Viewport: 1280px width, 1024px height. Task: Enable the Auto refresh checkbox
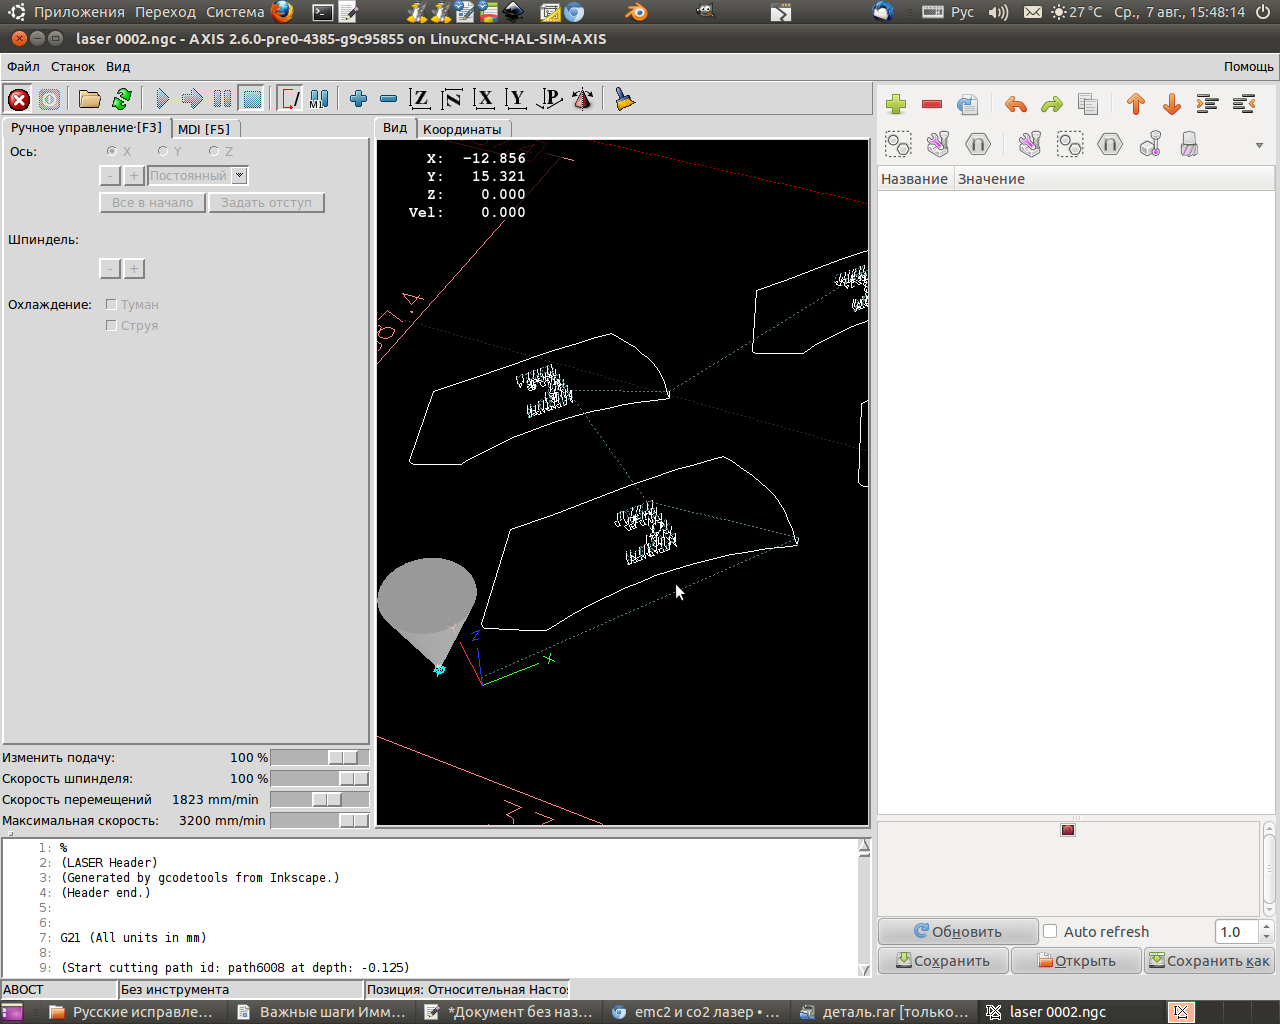pyautogui.click(x=1050, y=931)
